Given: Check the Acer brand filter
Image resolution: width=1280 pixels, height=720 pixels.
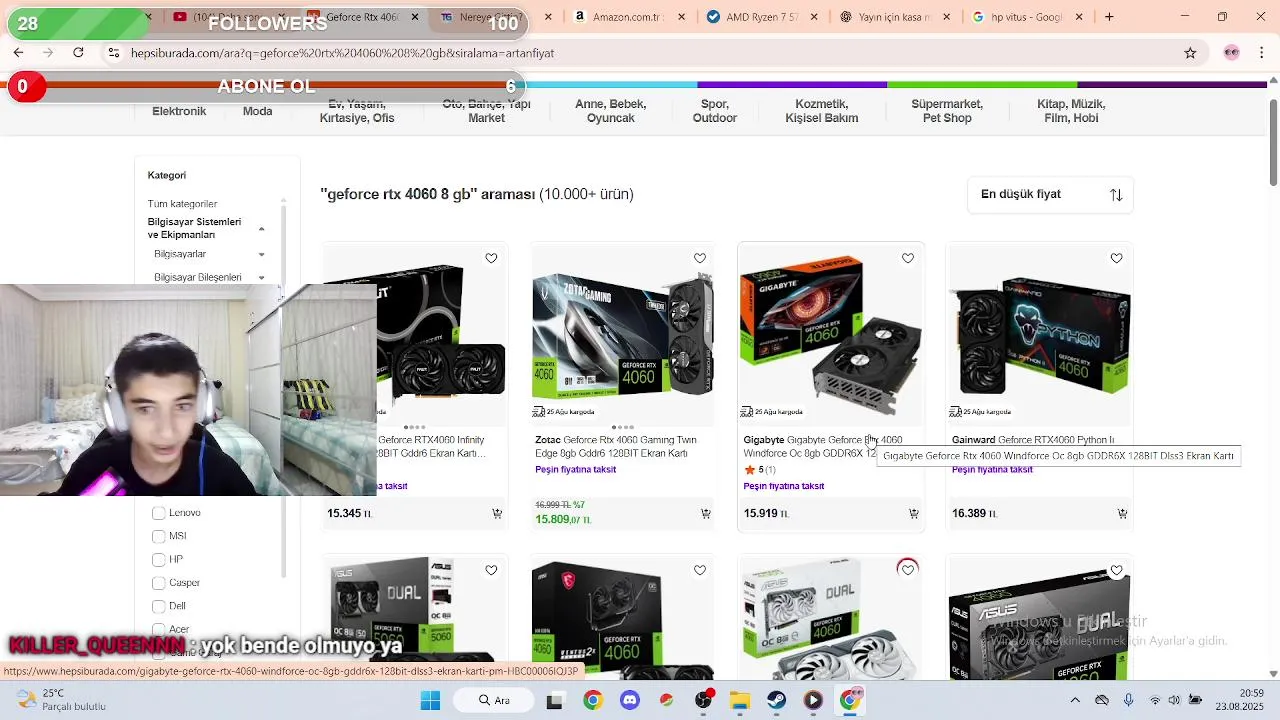Looking at the screenshot, I should click(158, 629).
